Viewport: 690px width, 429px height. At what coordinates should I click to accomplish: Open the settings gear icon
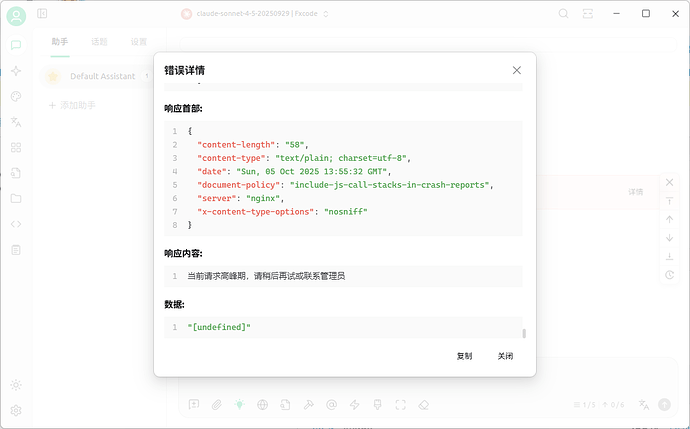click(16, 411)
